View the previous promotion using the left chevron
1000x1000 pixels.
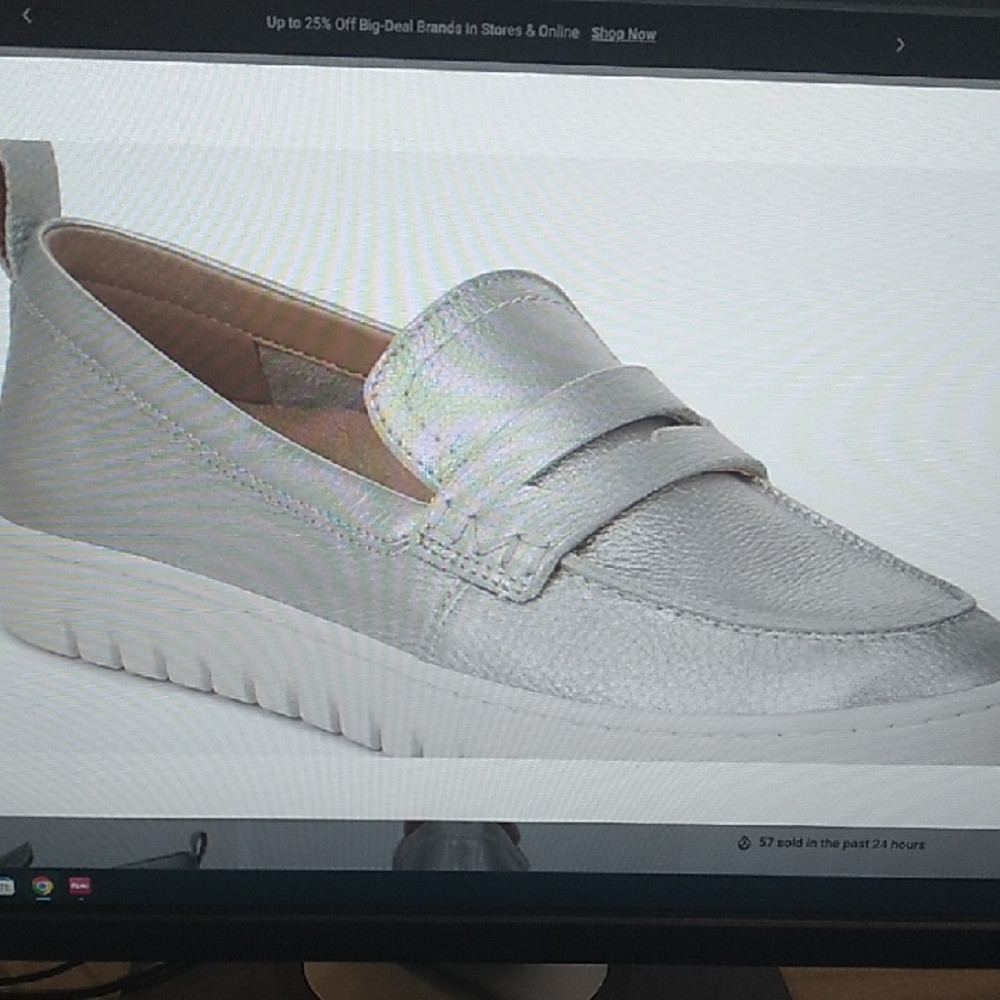pyautogui.click(x=25, y=17)
